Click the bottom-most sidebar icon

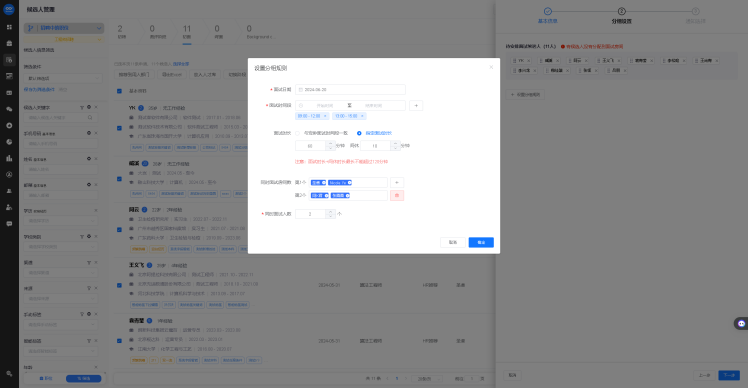tap(9, 374)
